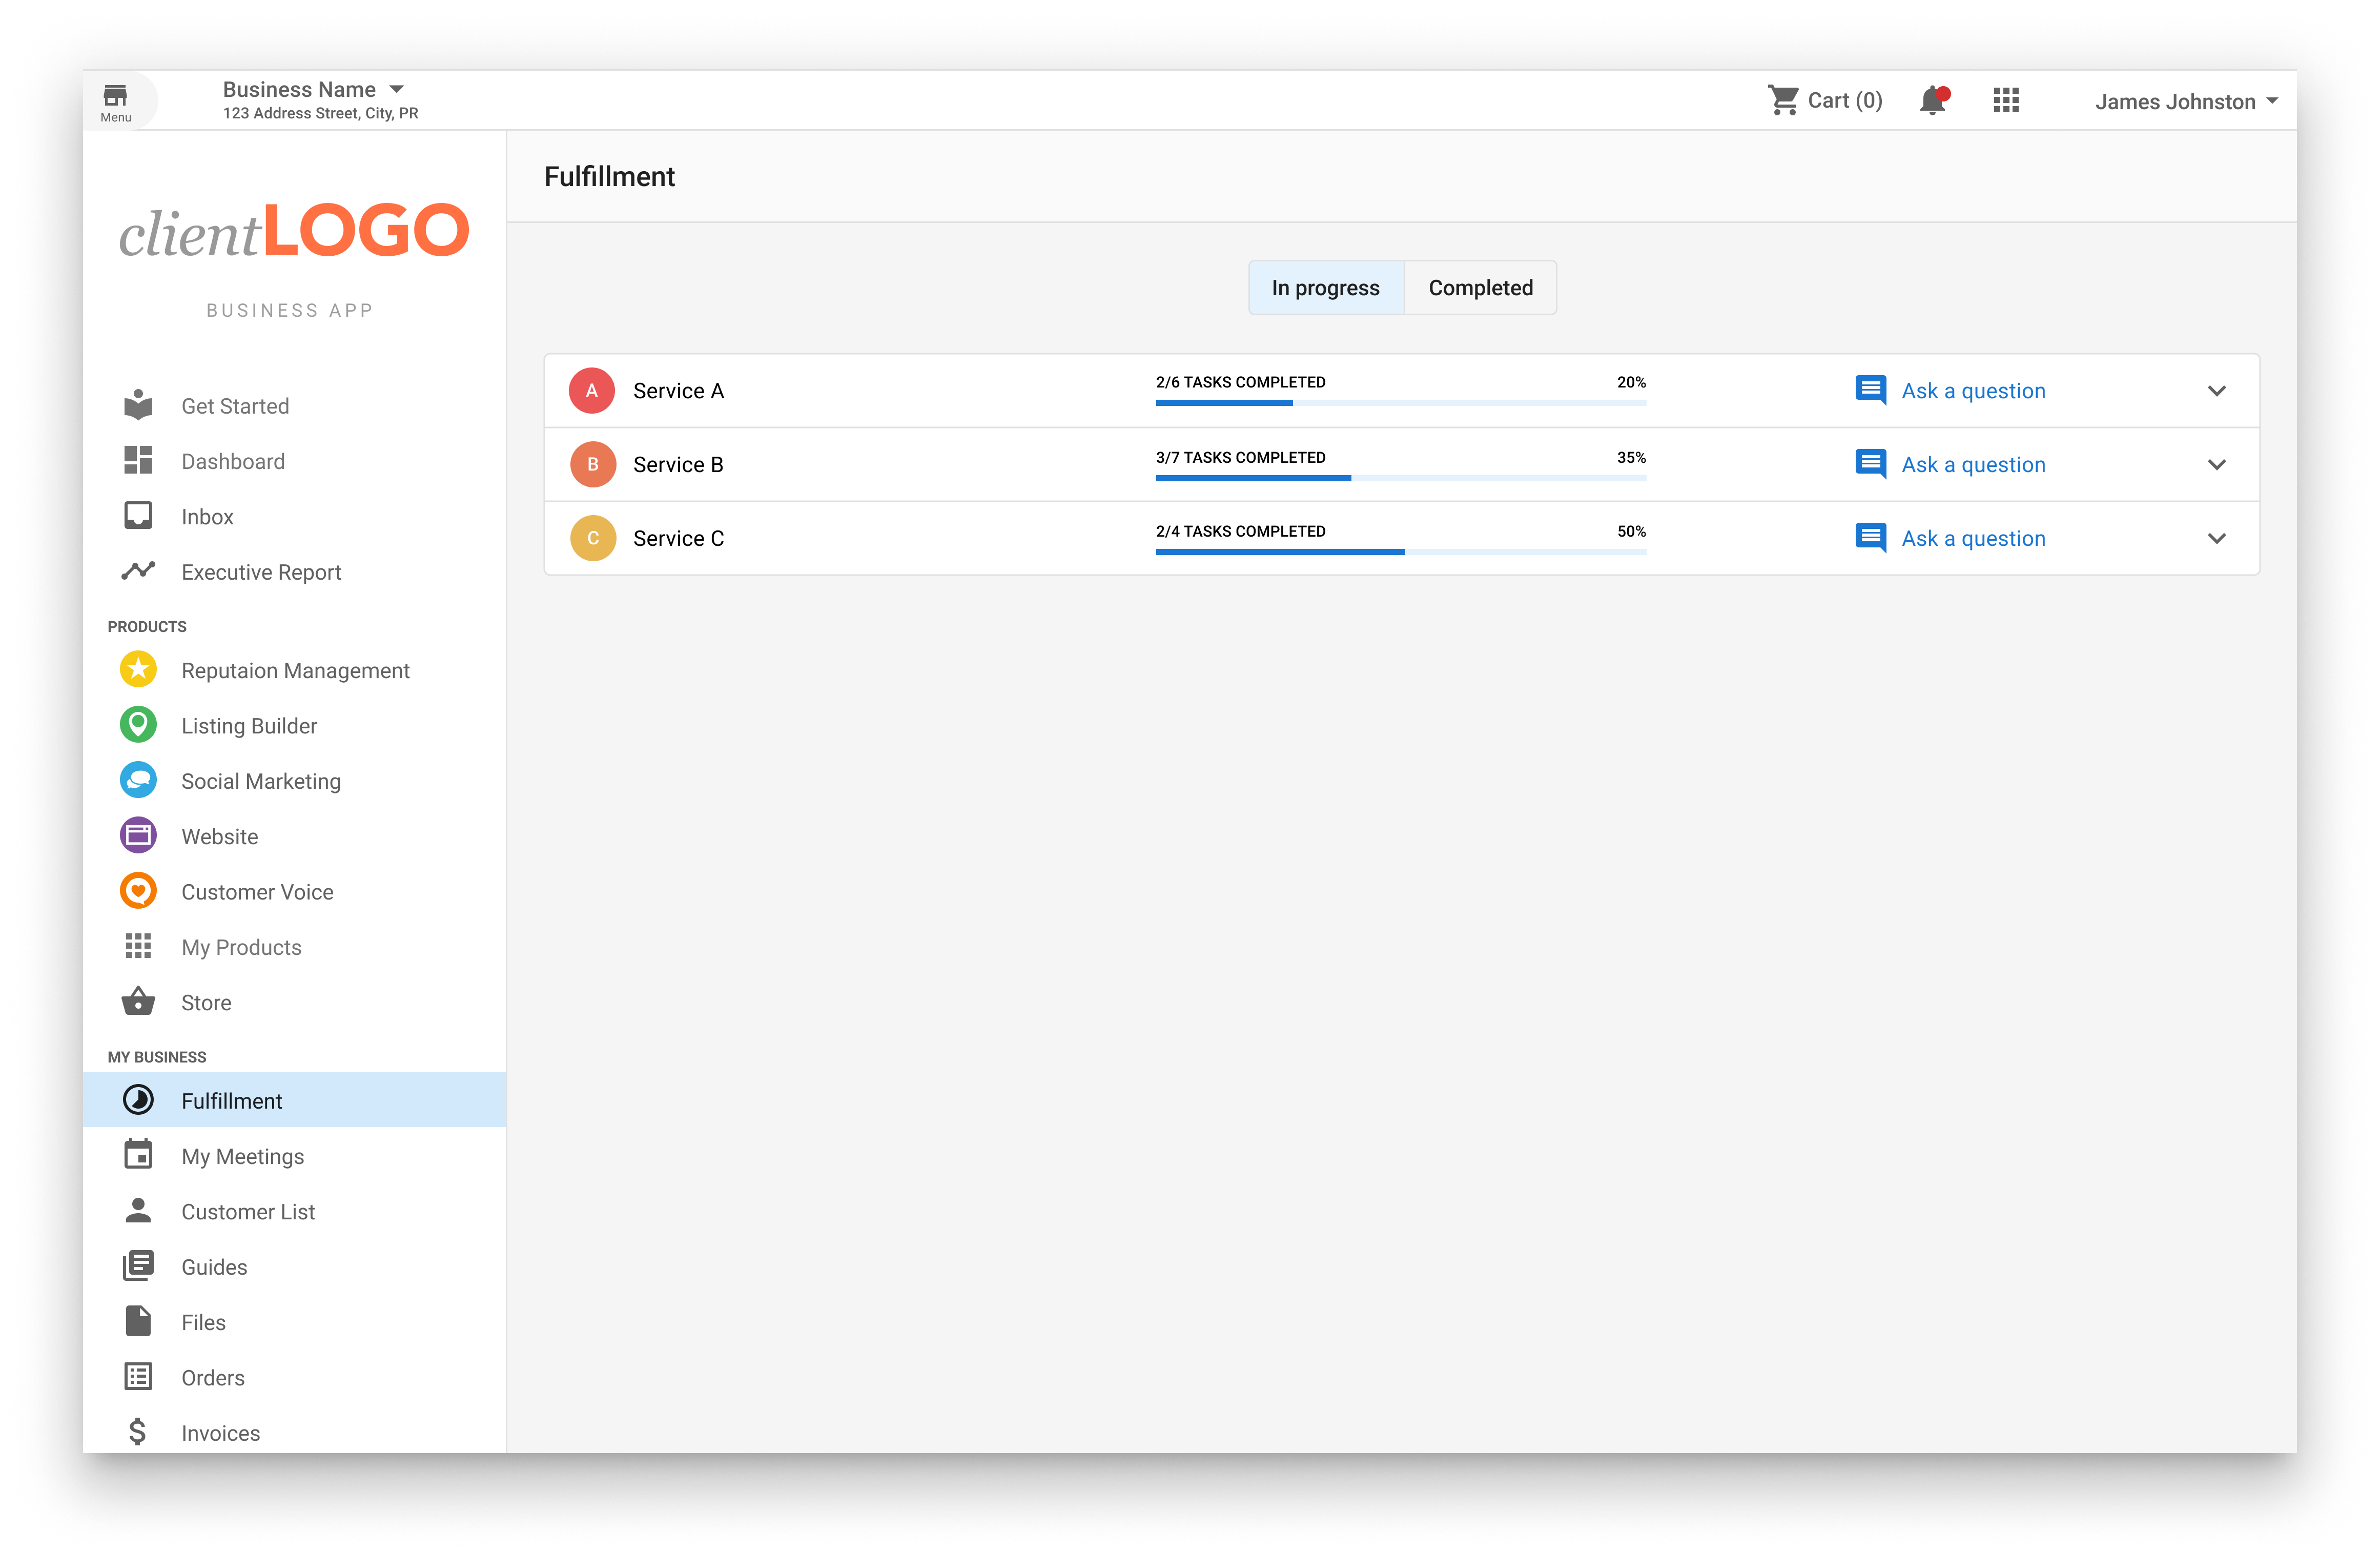The width and height of the screenshot is (2380, 1553).
Task: Open Listing Builder product link
Action: click(249, 726)
